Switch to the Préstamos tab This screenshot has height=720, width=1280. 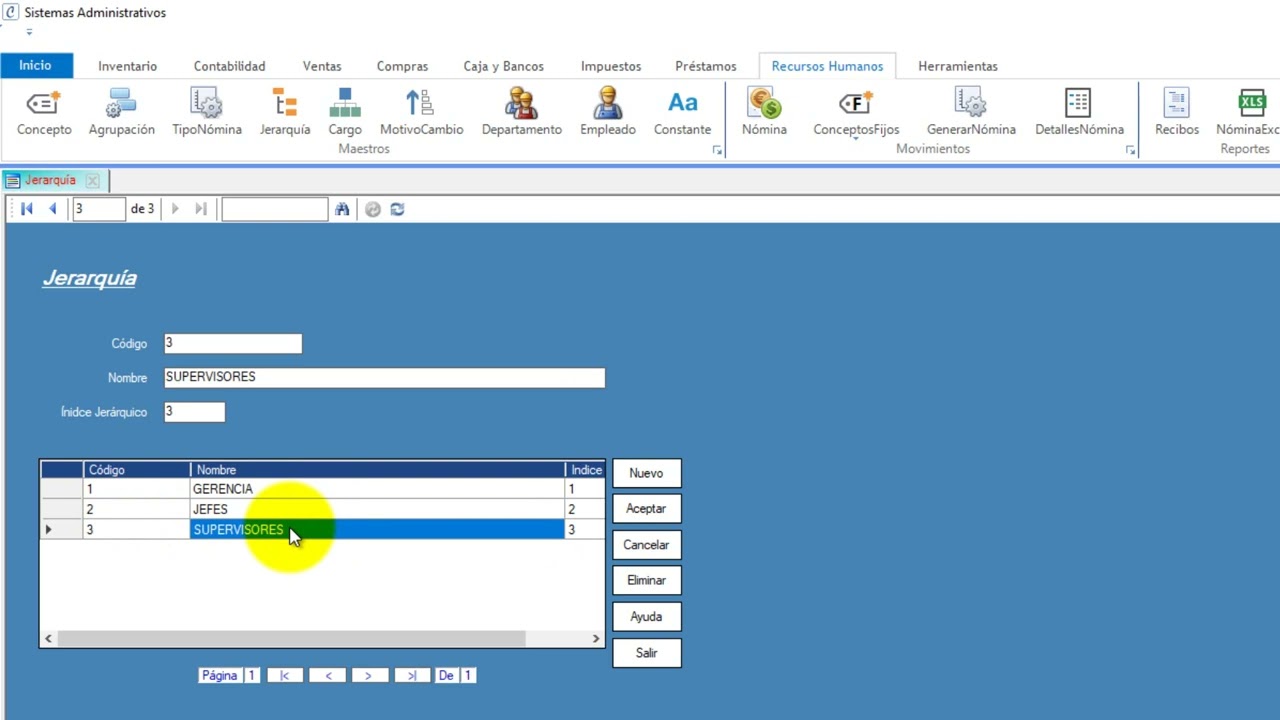705,66
